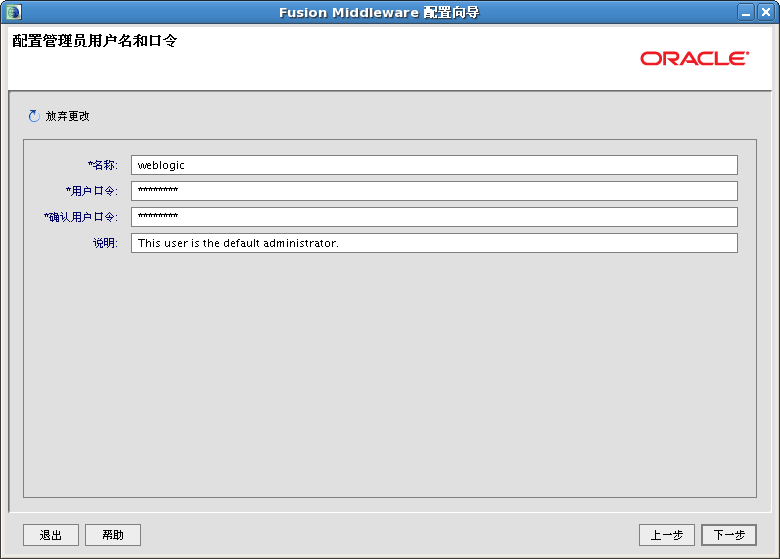Viewport: 780px width, 559px height.
Task: Click the Fusion Middleware 配置向导 title text
Action: [x=379, y=12]
